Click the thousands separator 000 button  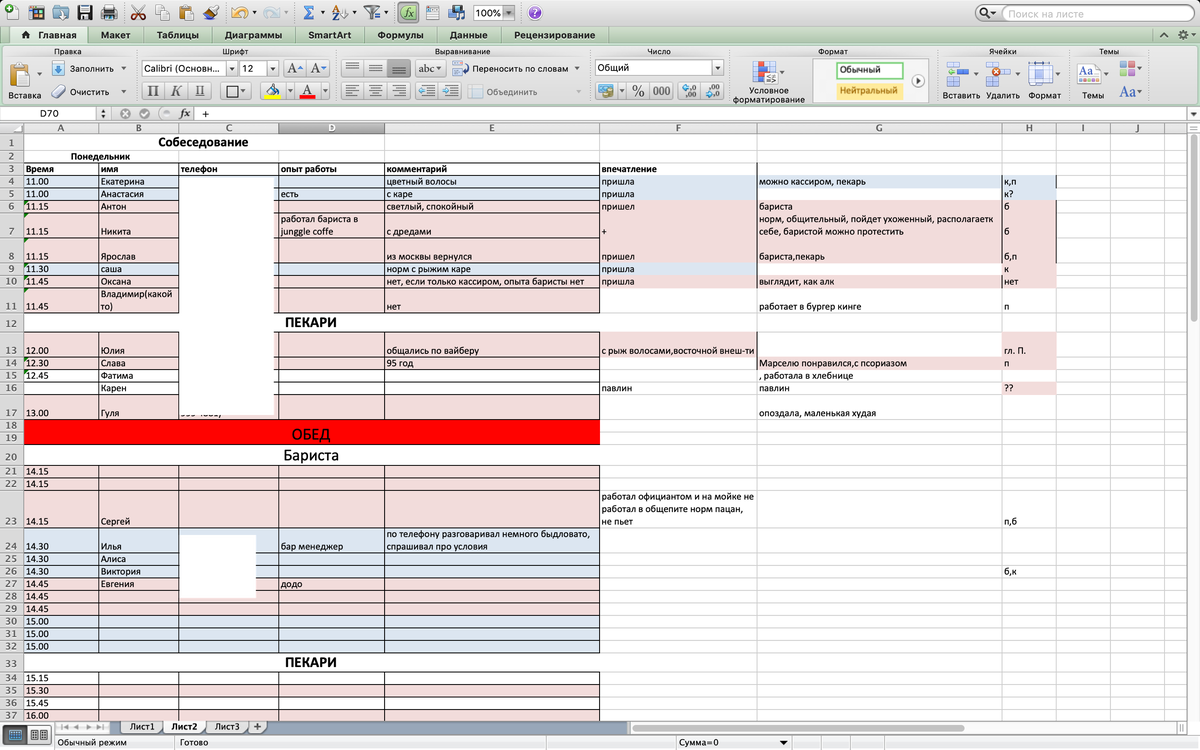coord(661,91)
